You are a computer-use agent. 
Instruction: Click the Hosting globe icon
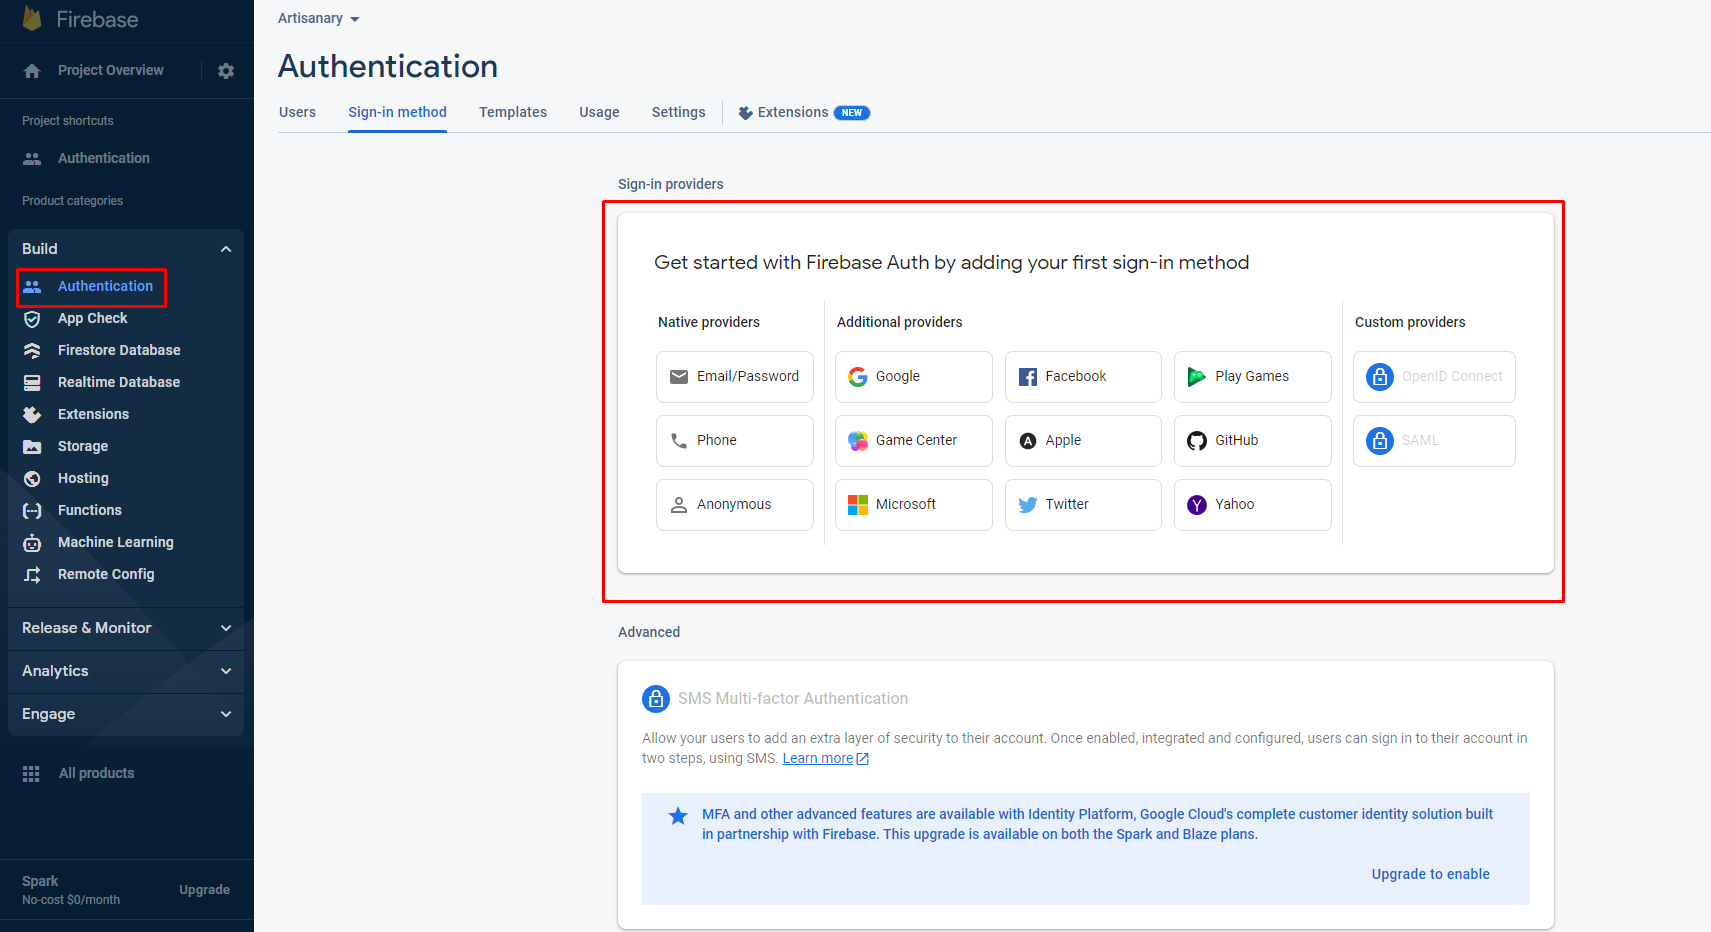(x=32, y=479)
